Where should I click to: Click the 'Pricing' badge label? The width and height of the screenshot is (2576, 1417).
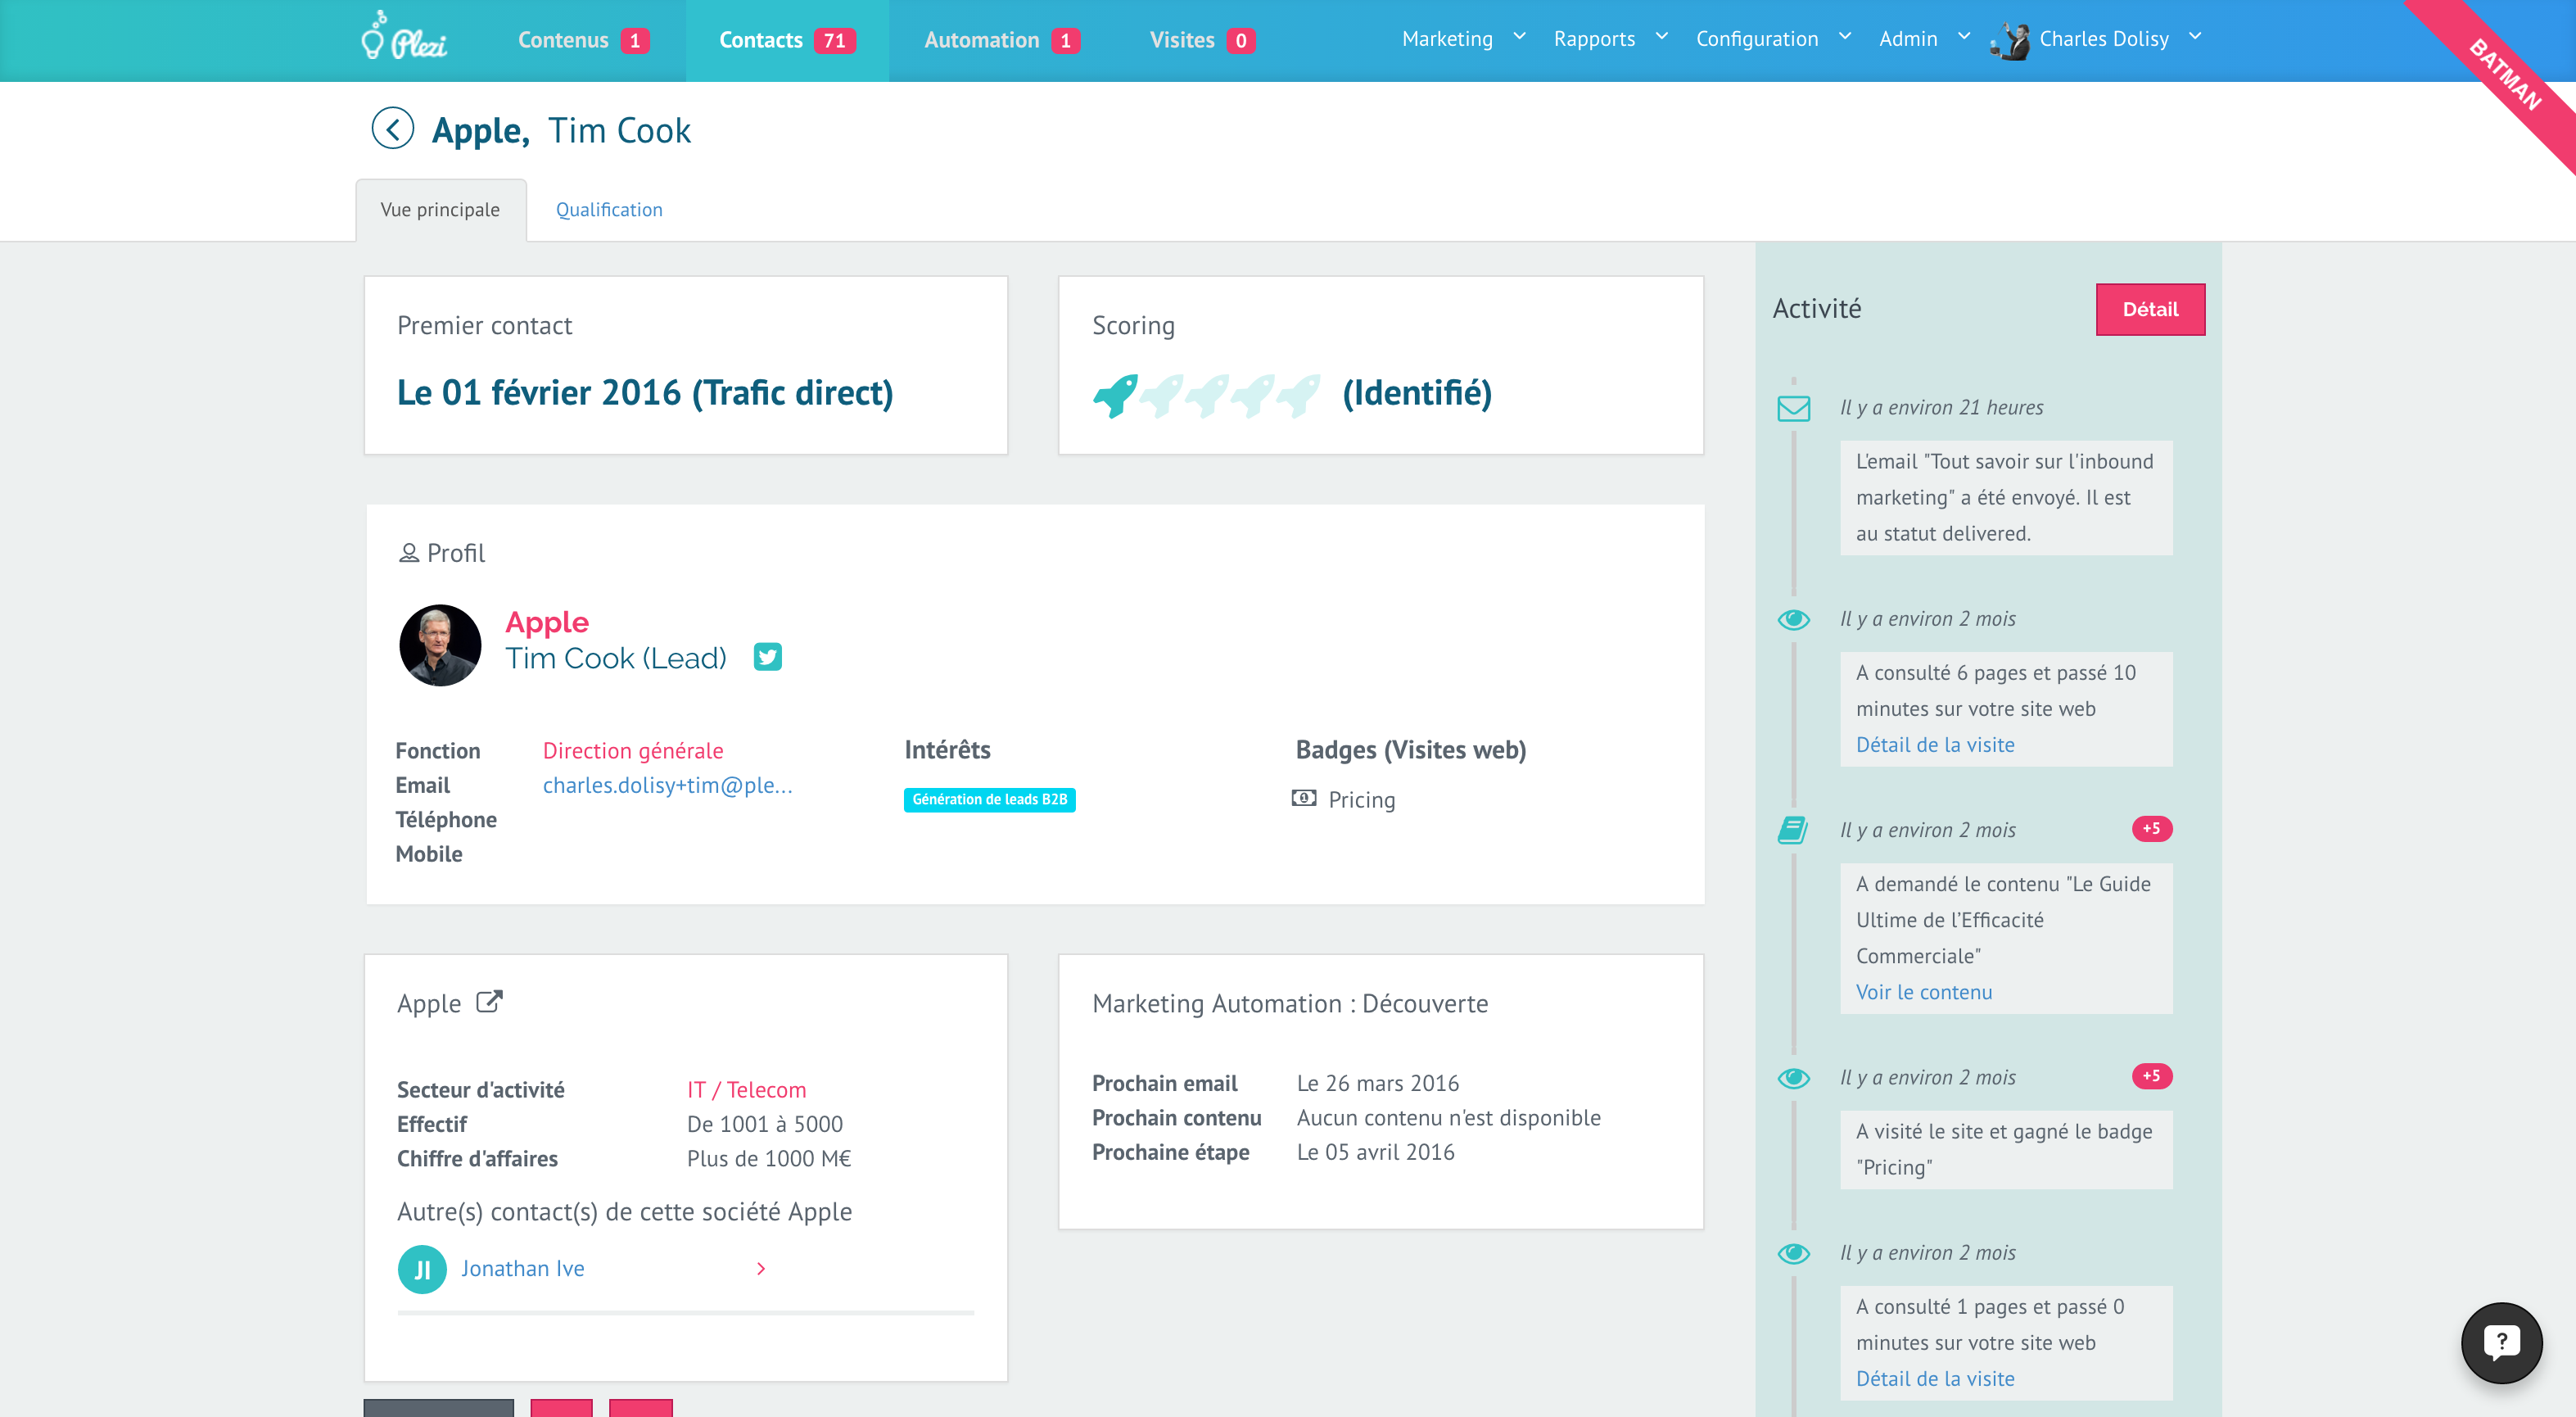pyautogui.click(x=1361, y=800)
